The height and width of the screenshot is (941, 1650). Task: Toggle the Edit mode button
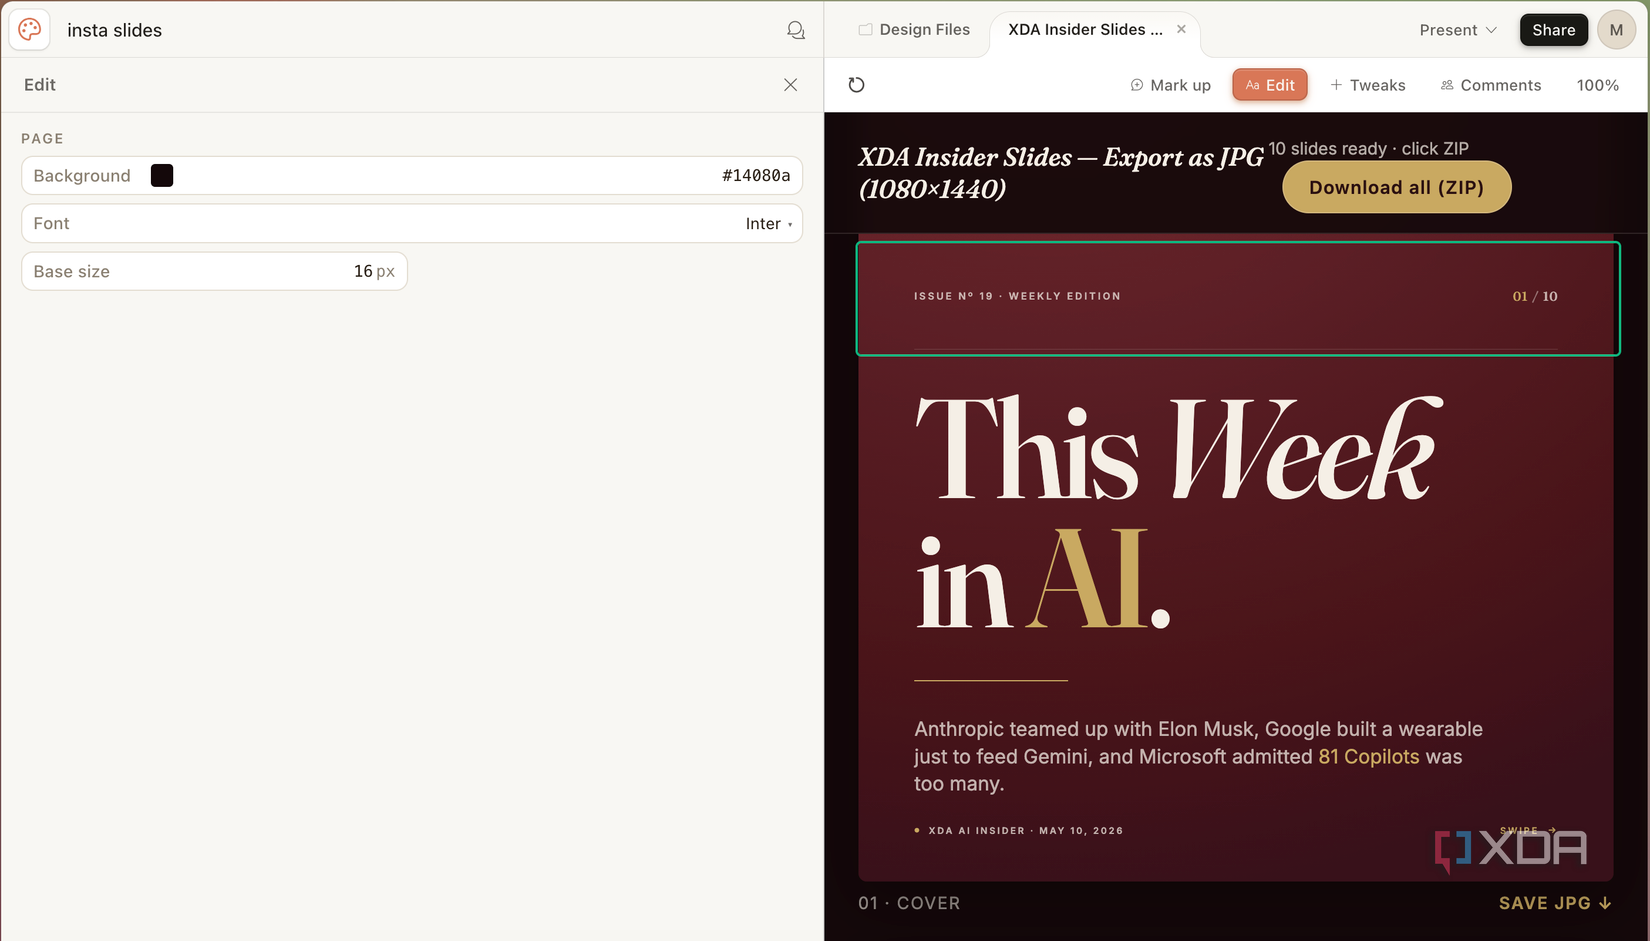[x=1270, y=85]
